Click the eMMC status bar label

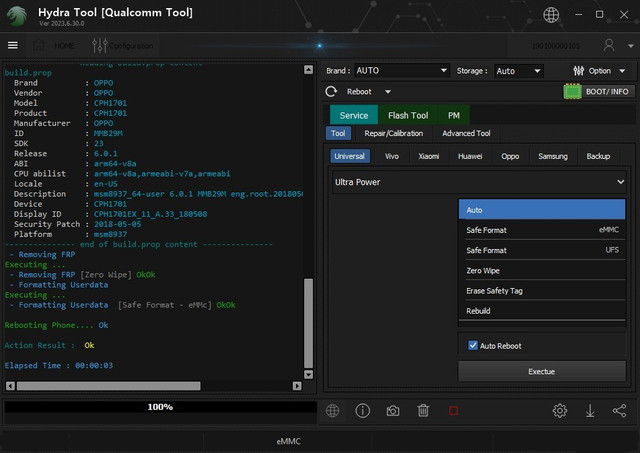(x=289, y=441)
